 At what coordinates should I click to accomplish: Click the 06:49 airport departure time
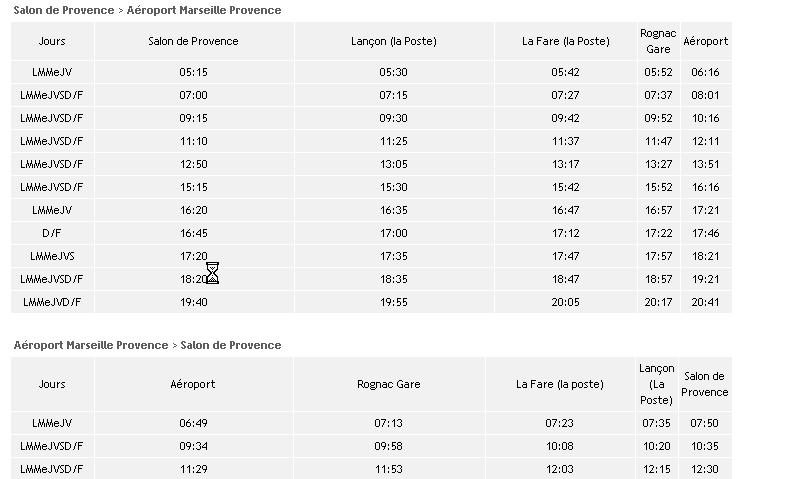tap(193, 424)
